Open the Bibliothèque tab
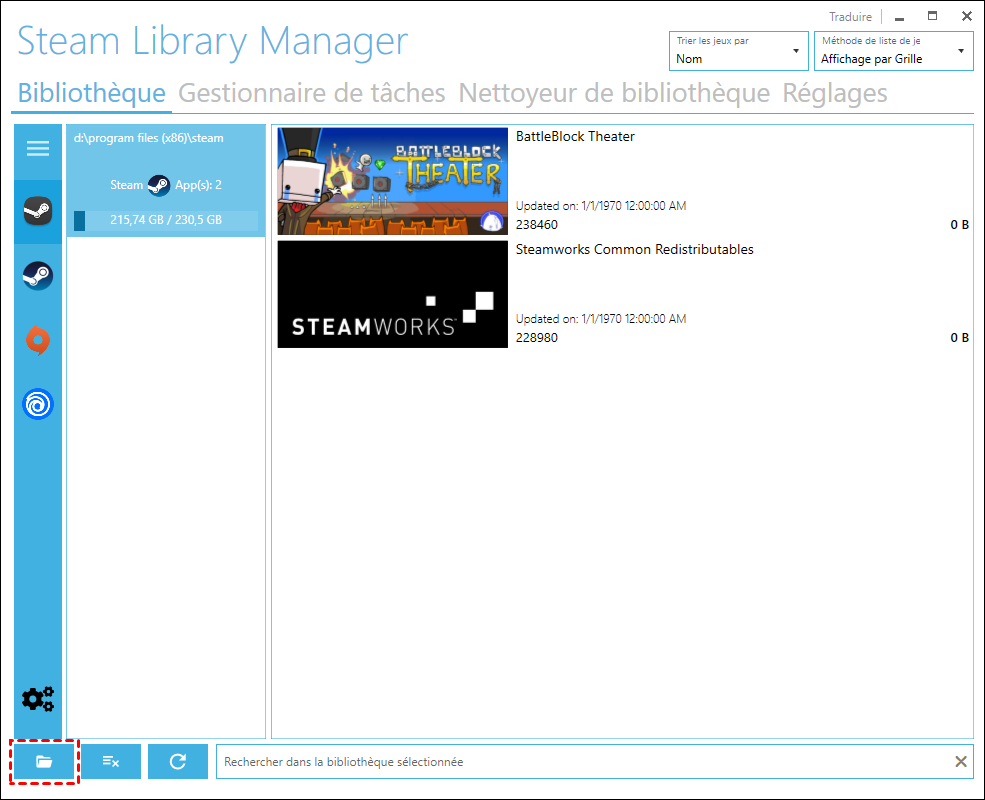The width and height of the screenshot is (985, 800). point(92,93)
